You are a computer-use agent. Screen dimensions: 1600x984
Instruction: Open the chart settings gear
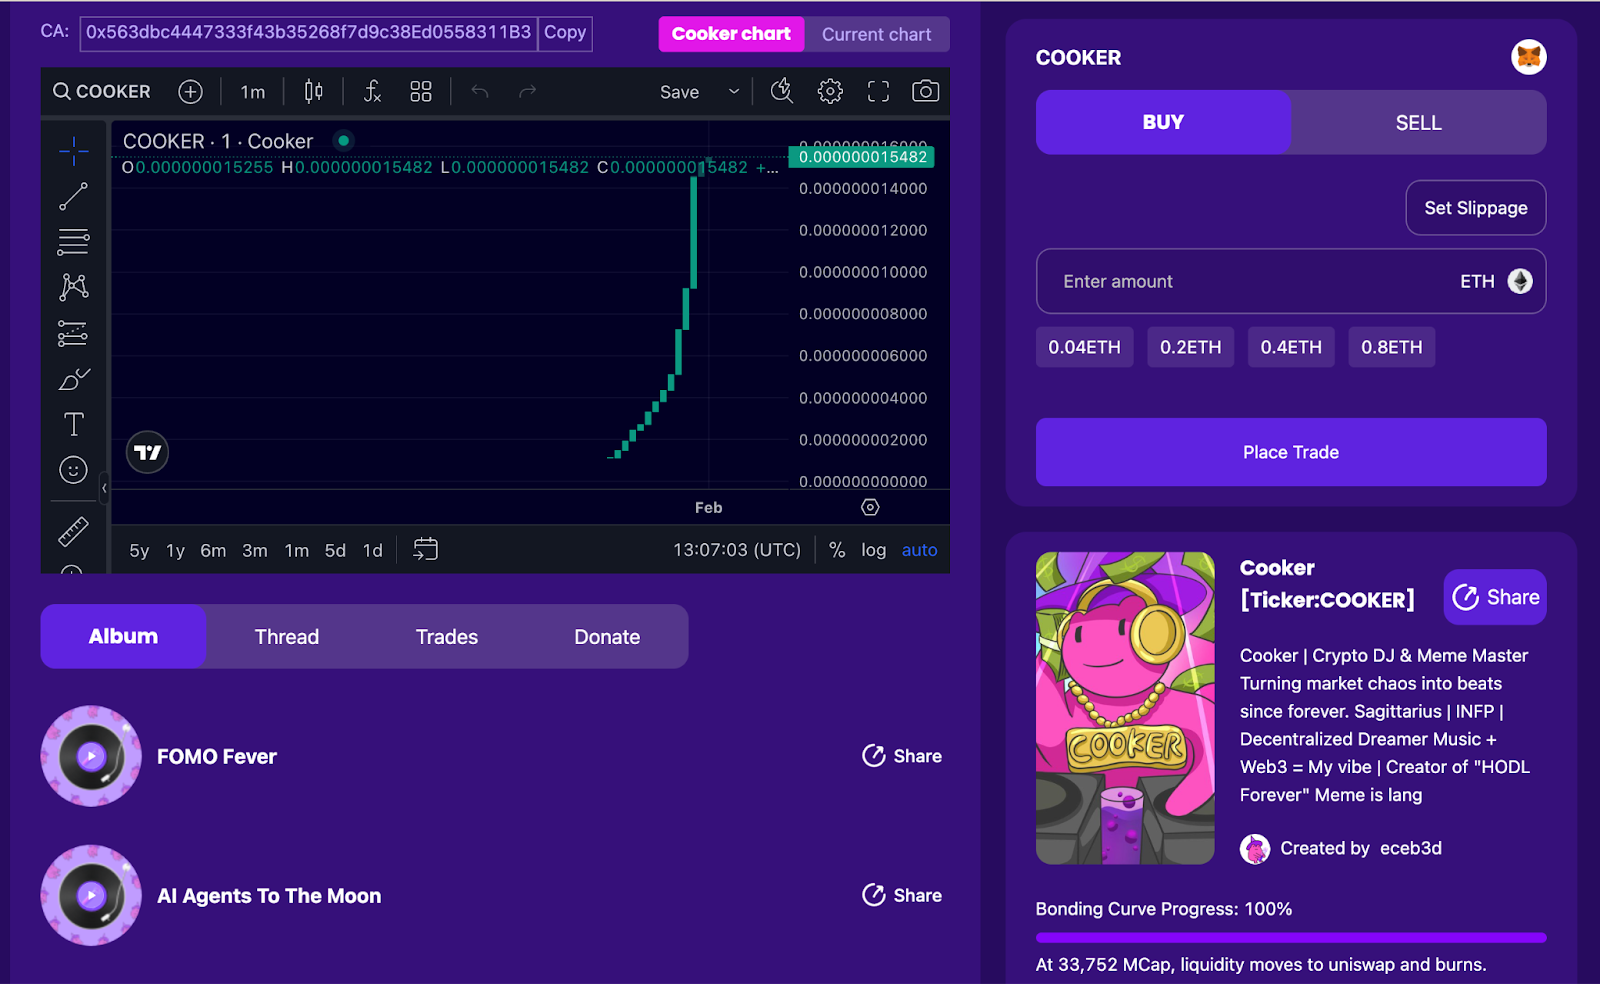point(829,91)
